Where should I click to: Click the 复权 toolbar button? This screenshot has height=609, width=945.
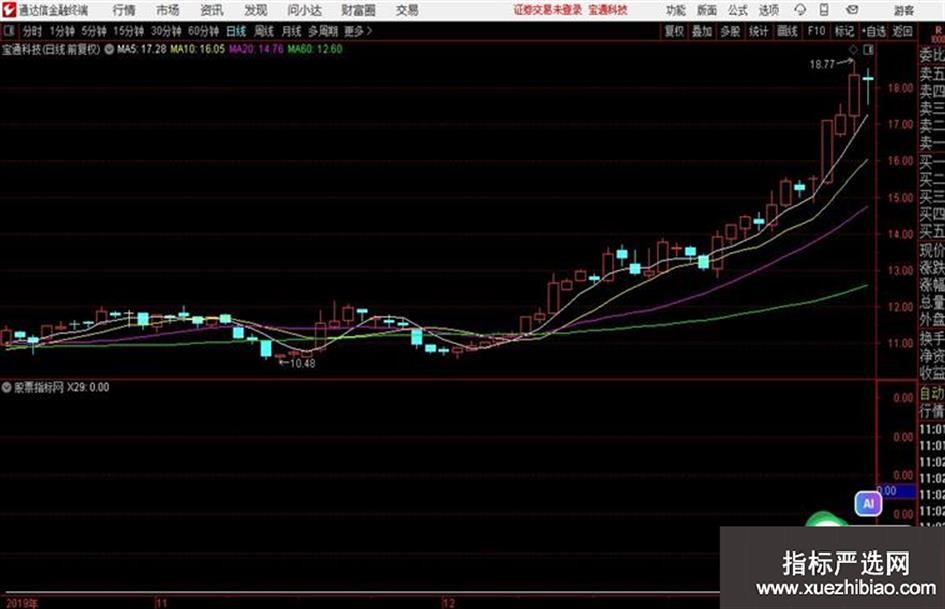pyautogui.click(x=674, y=31)
